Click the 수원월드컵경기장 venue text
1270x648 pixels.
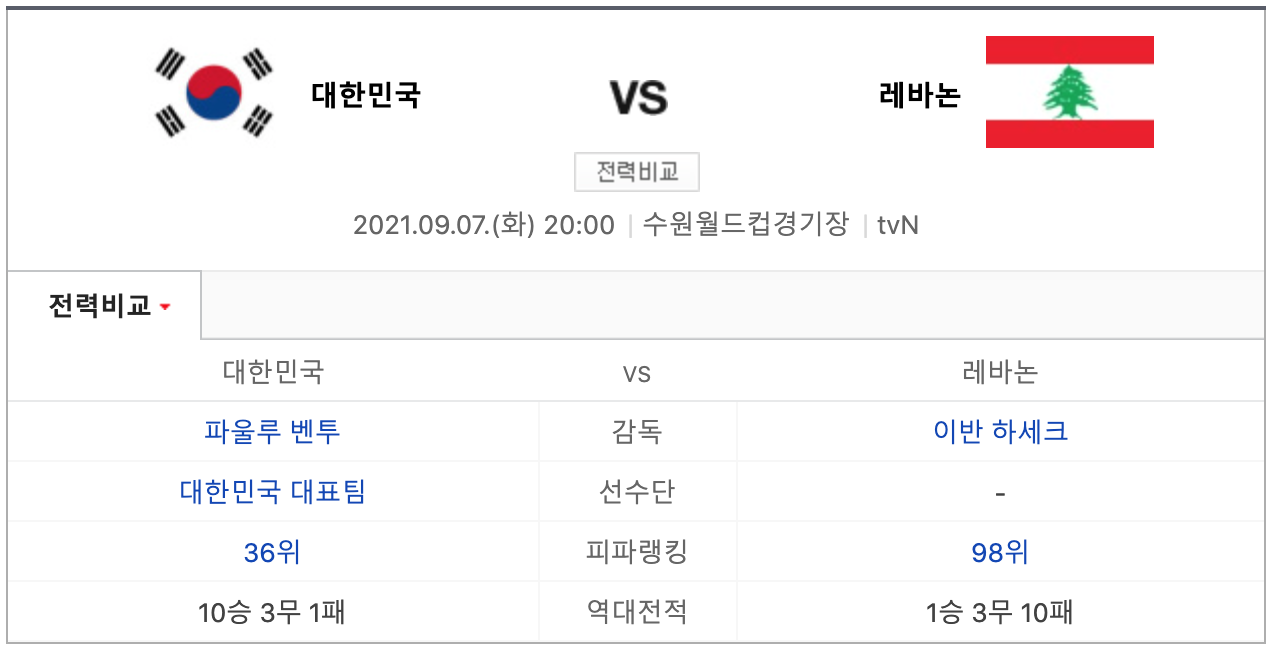[x=745, y=224]
